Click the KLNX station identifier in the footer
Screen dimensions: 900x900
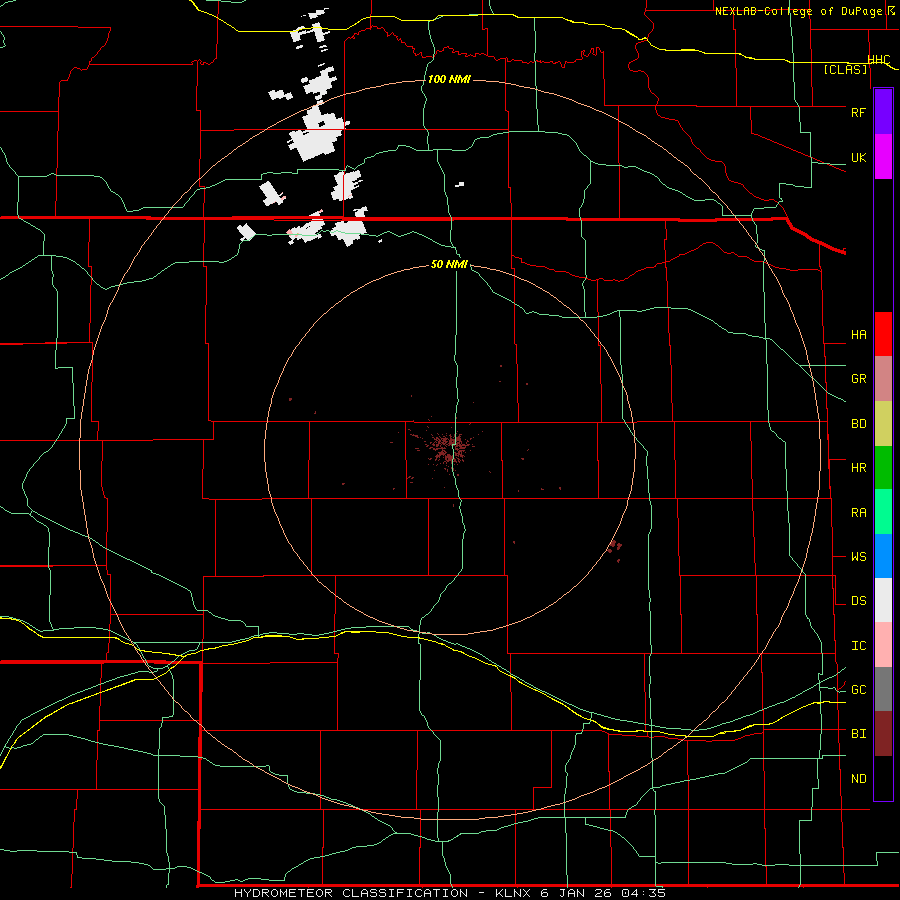click(x=513, y=893)
